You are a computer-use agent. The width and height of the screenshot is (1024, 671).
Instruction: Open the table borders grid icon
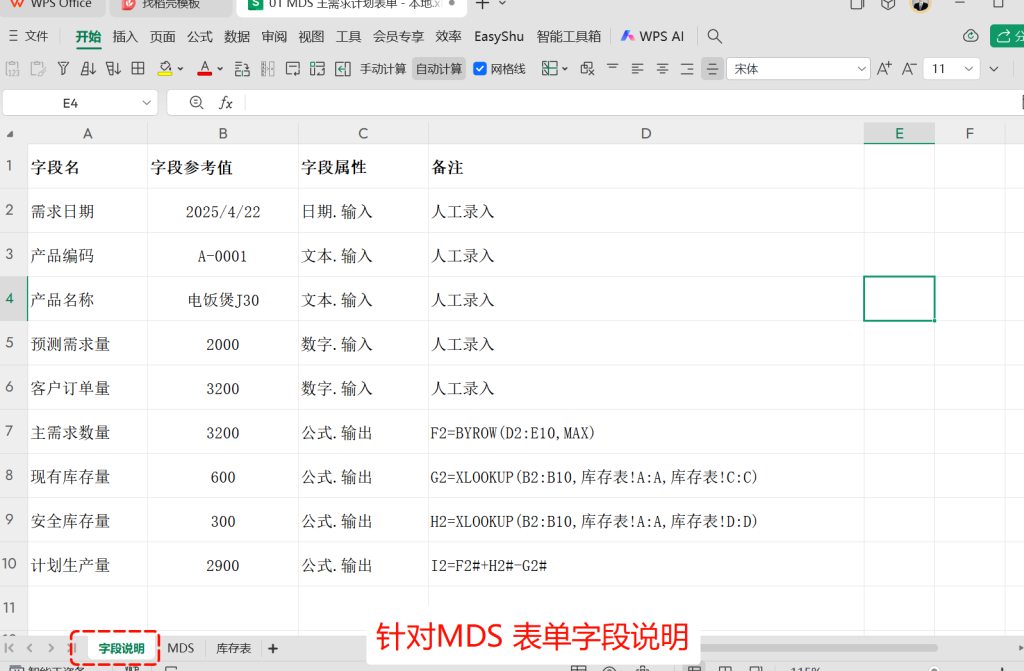click(138, 69)
